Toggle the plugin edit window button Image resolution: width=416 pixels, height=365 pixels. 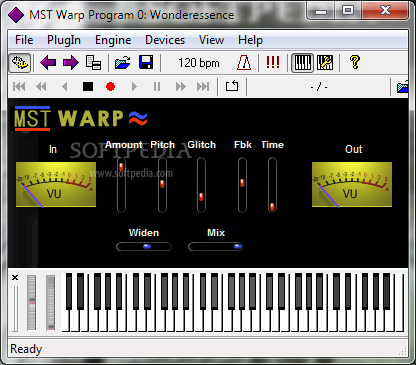click(19, 63)
